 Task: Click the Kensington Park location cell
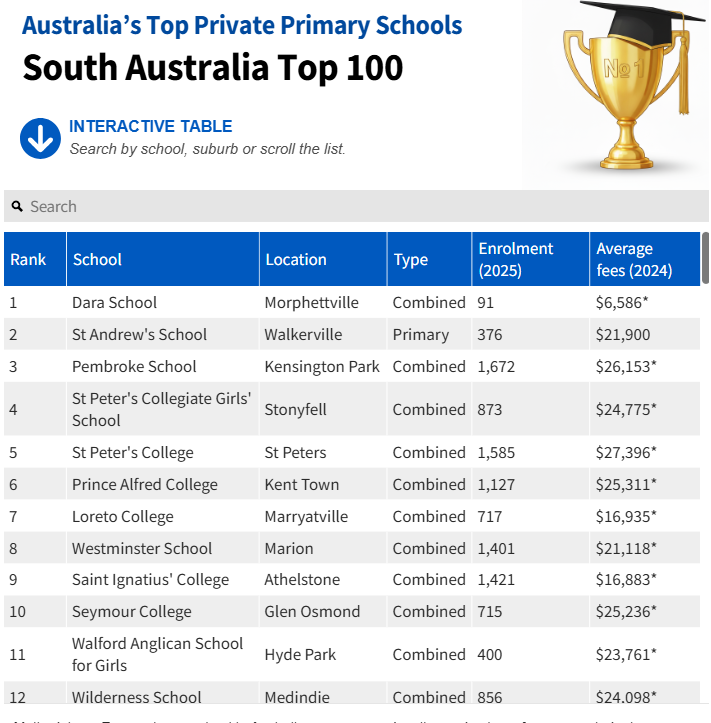click(x=323, y=367)
